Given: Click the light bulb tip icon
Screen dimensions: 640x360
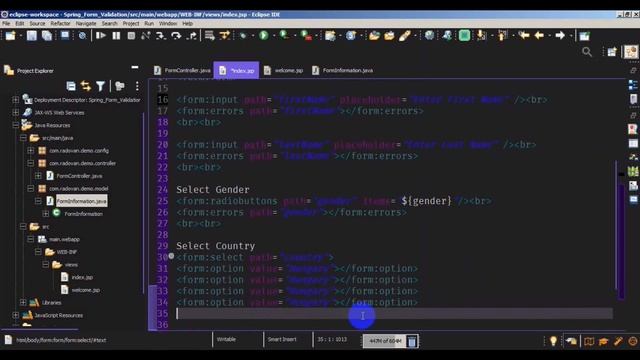Looking at the screenshot, I should tap(553, 341).
